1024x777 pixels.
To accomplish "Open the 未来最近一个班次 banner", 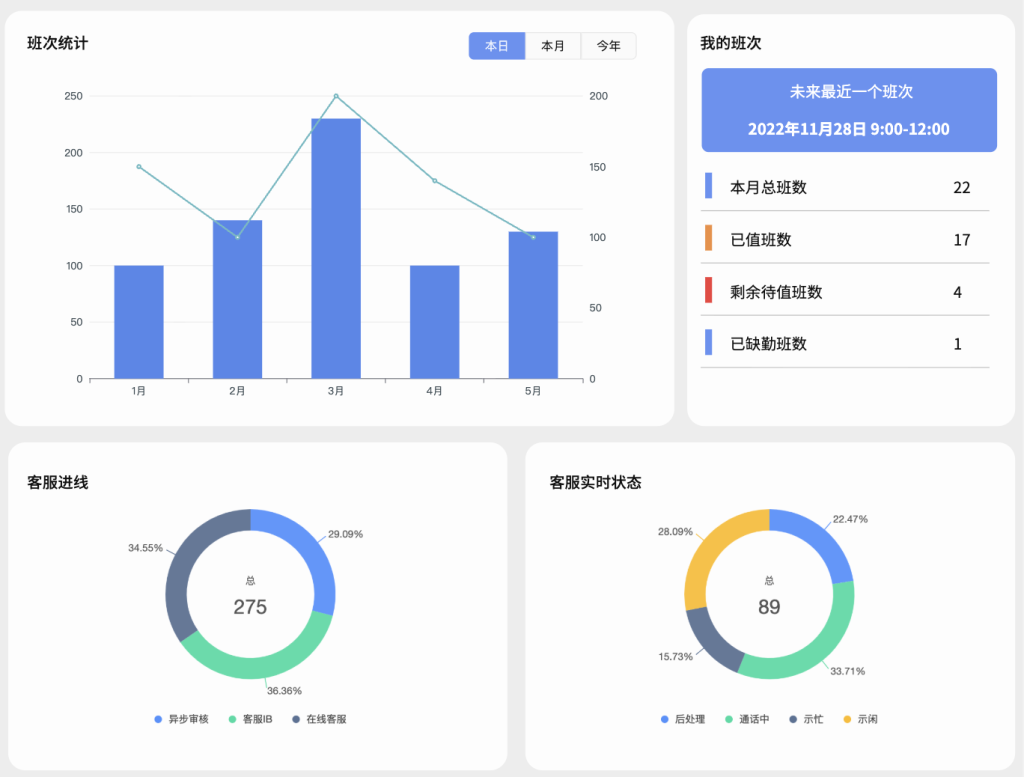I will [849, 110].
